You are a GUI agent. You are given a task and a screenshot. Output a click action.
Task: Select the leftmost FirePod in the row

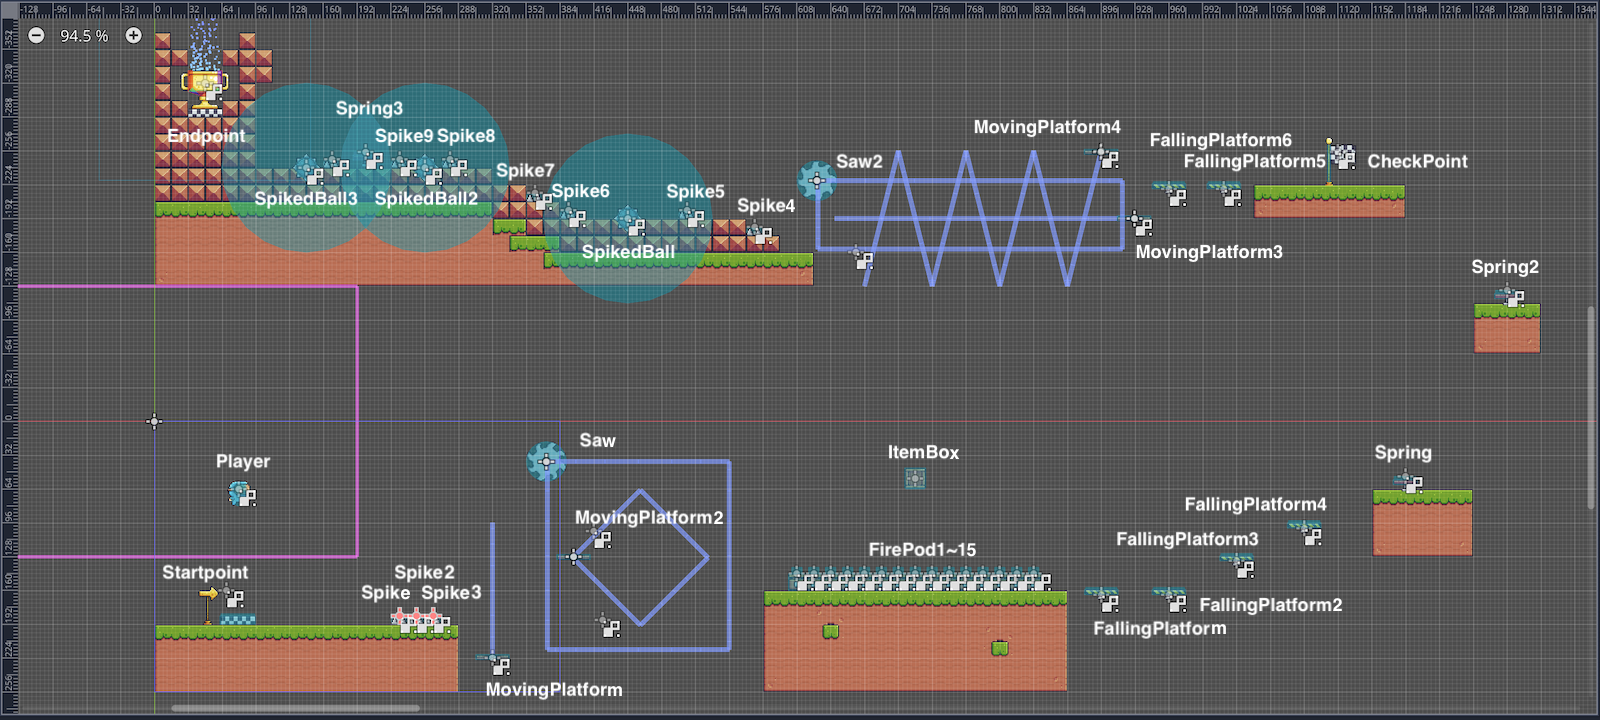click(x=799, y=579)
